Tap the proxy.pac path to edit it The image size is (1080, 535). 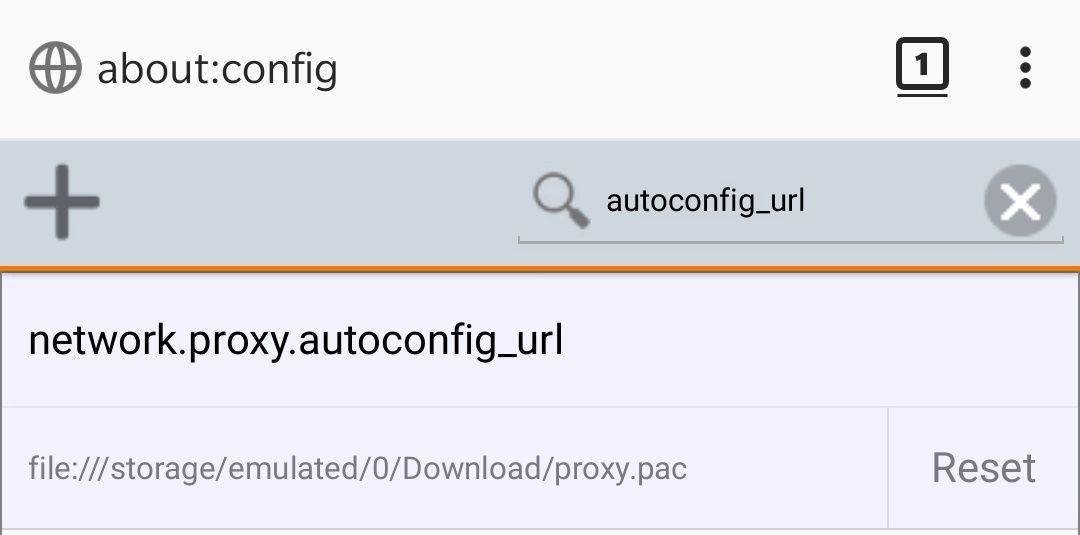358,468
